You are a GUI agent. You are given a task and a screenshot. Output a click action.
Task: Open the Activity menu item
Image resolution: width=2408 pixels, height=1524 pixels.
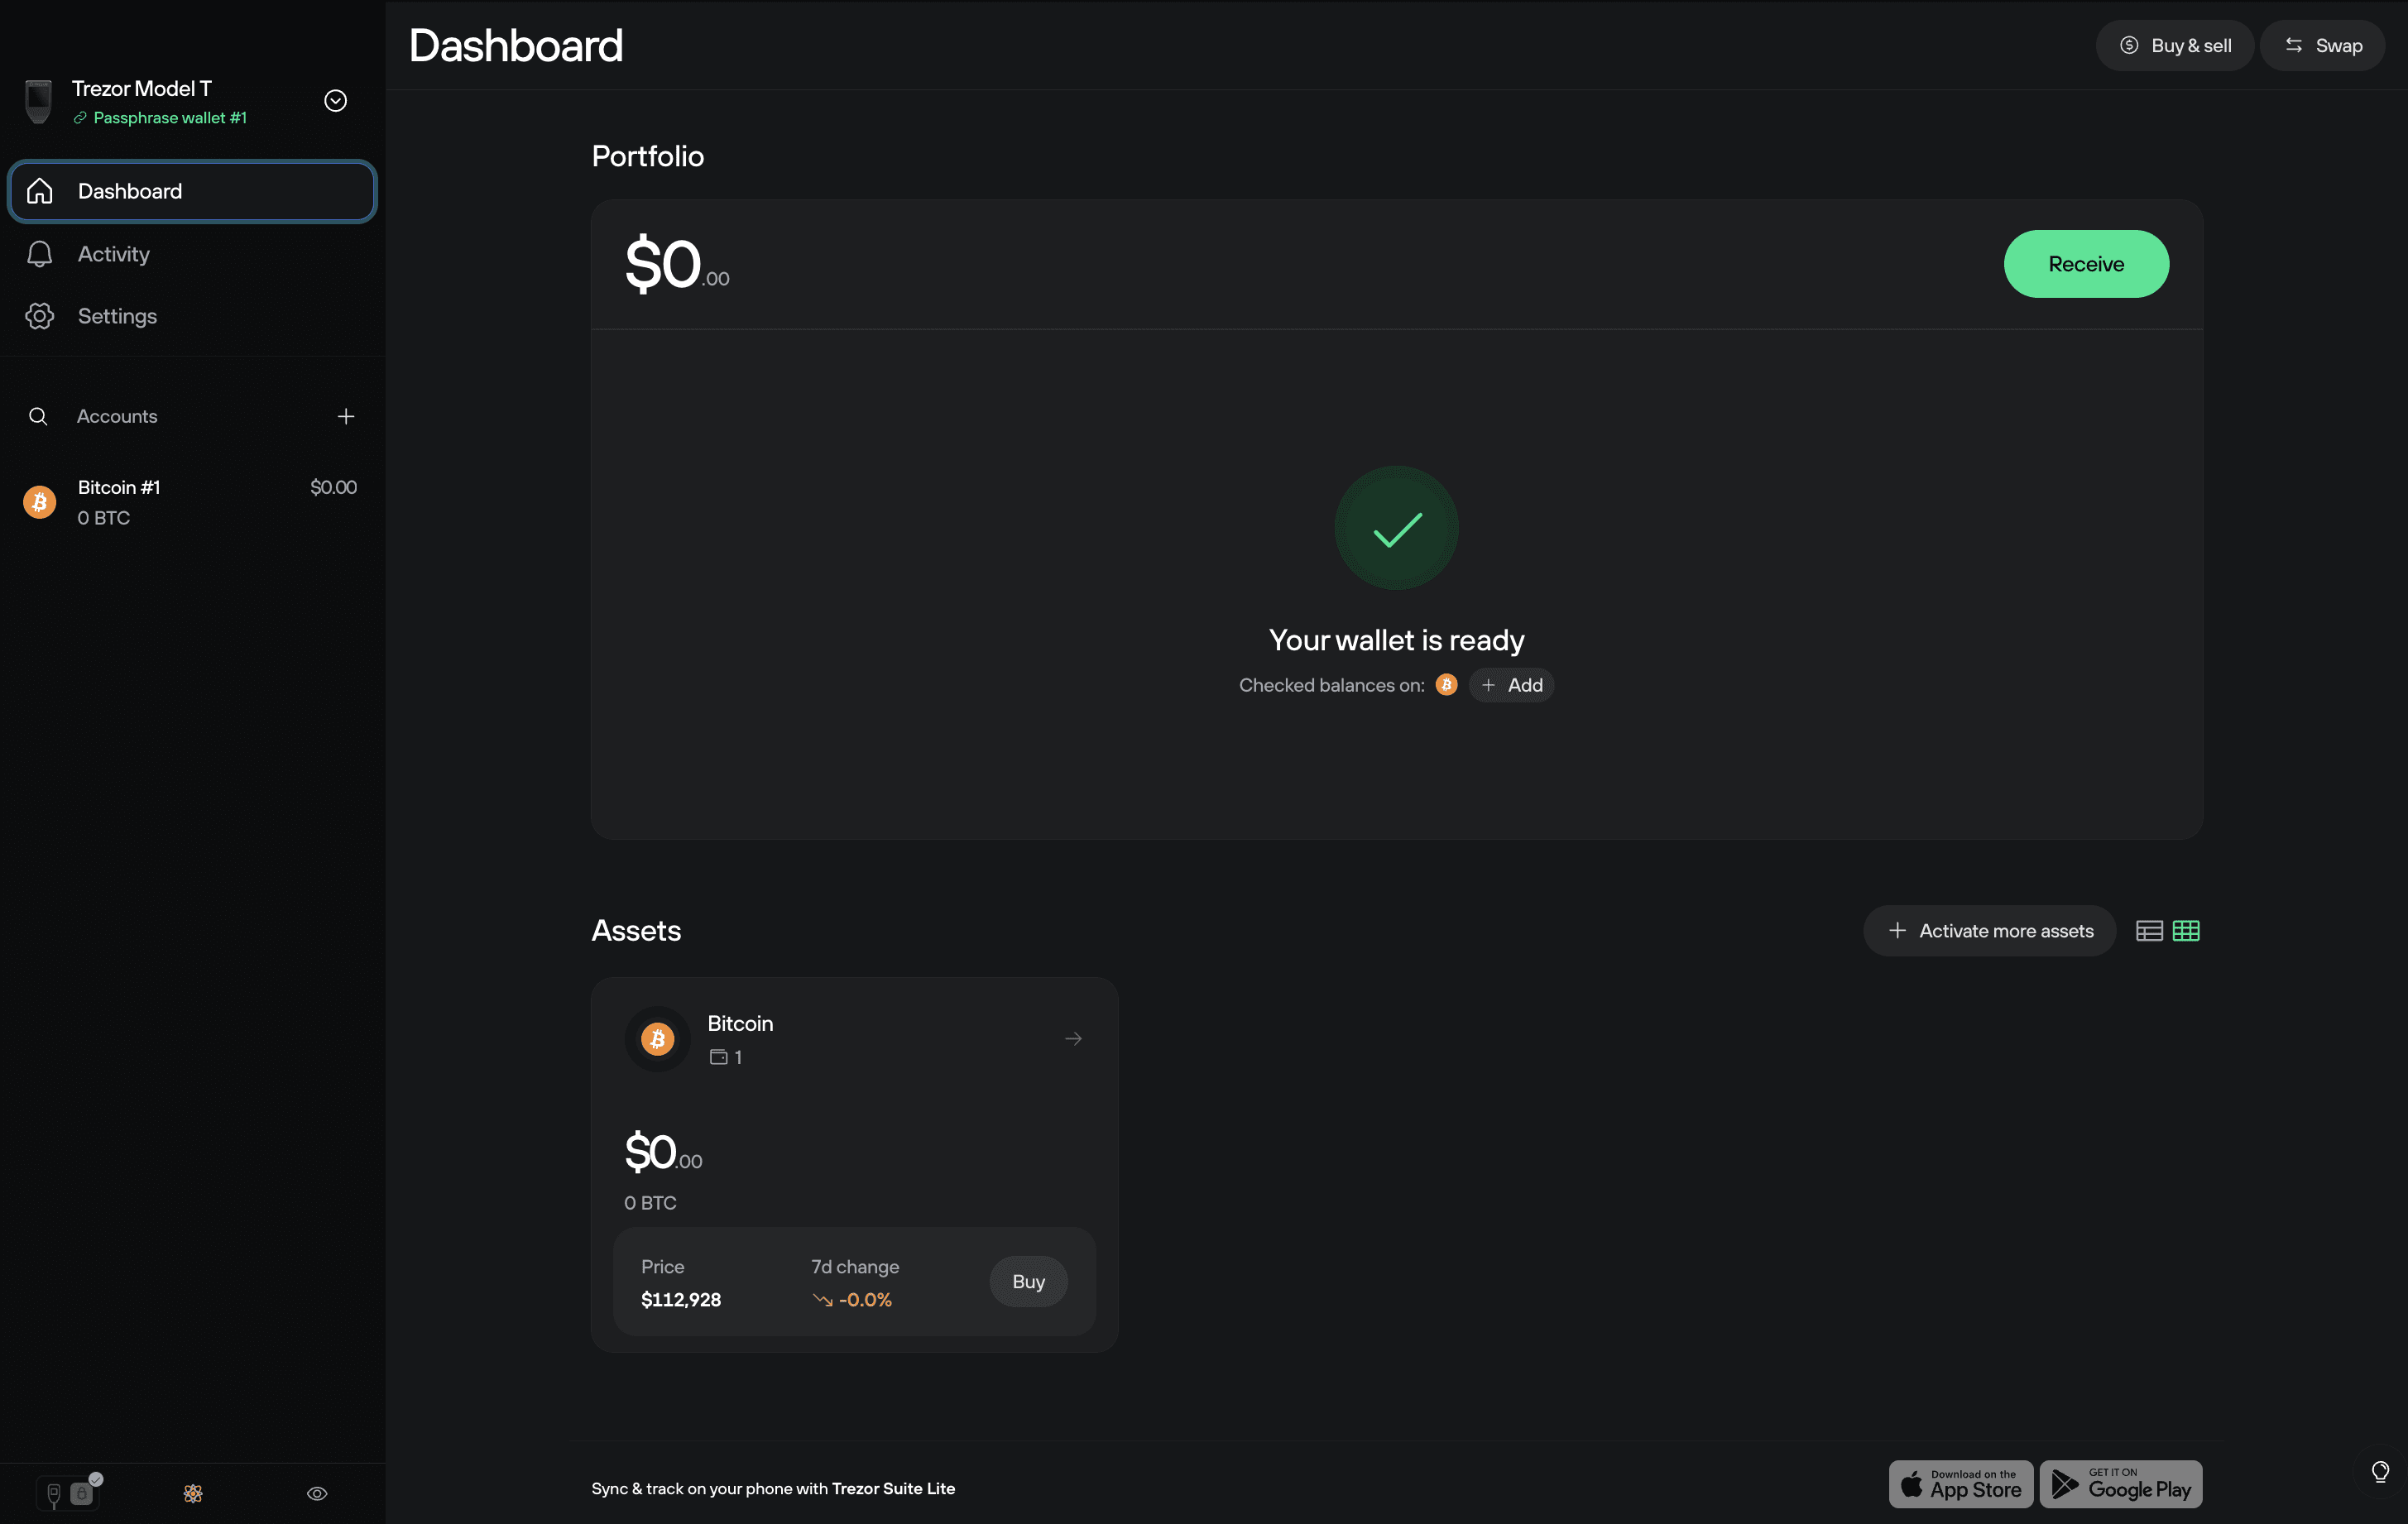pyautogui.click(x=192, y=254)
